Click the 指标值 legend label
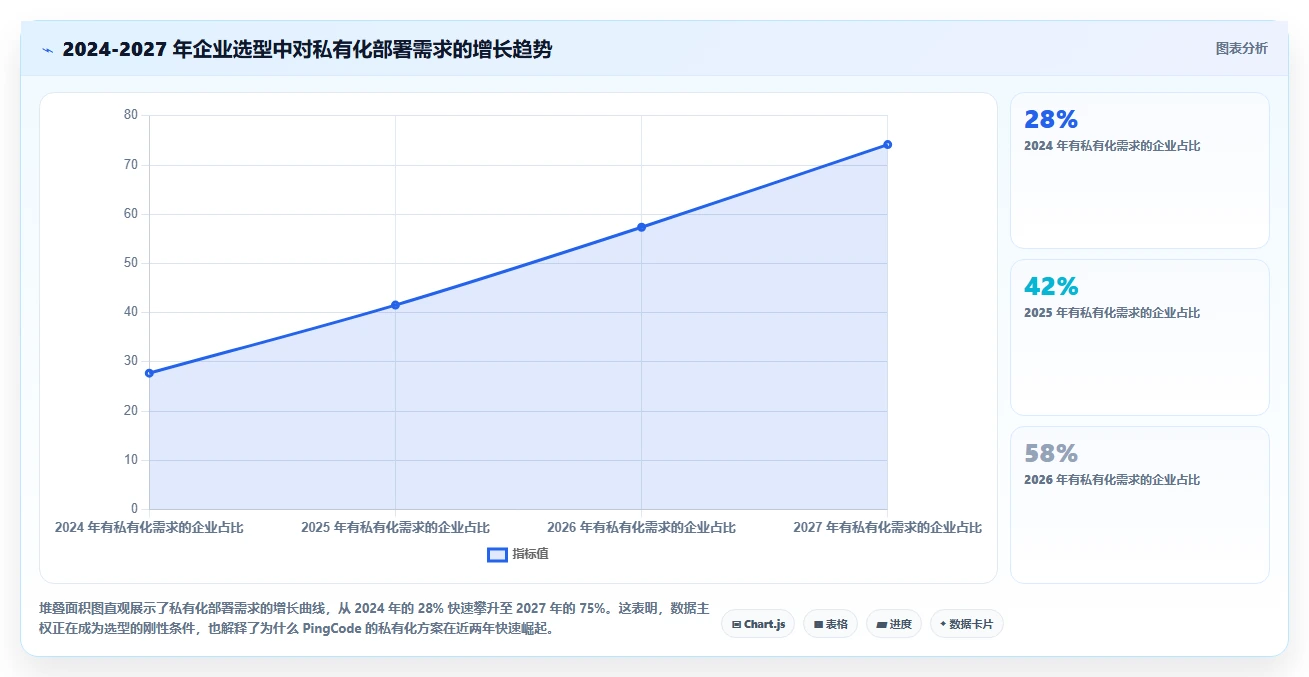 (x=530, y=554)
